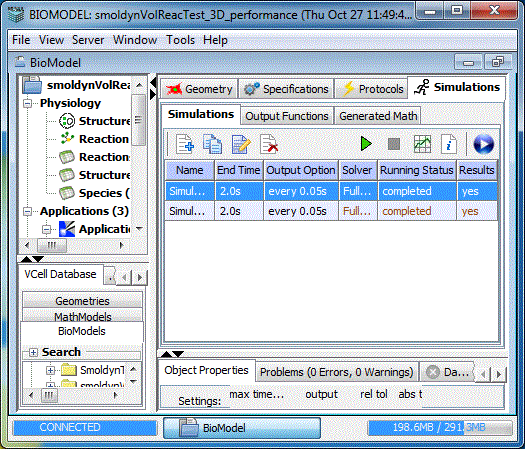Select second simulation row in table
This screenshot has width=525, height=449.
[331, 211]
